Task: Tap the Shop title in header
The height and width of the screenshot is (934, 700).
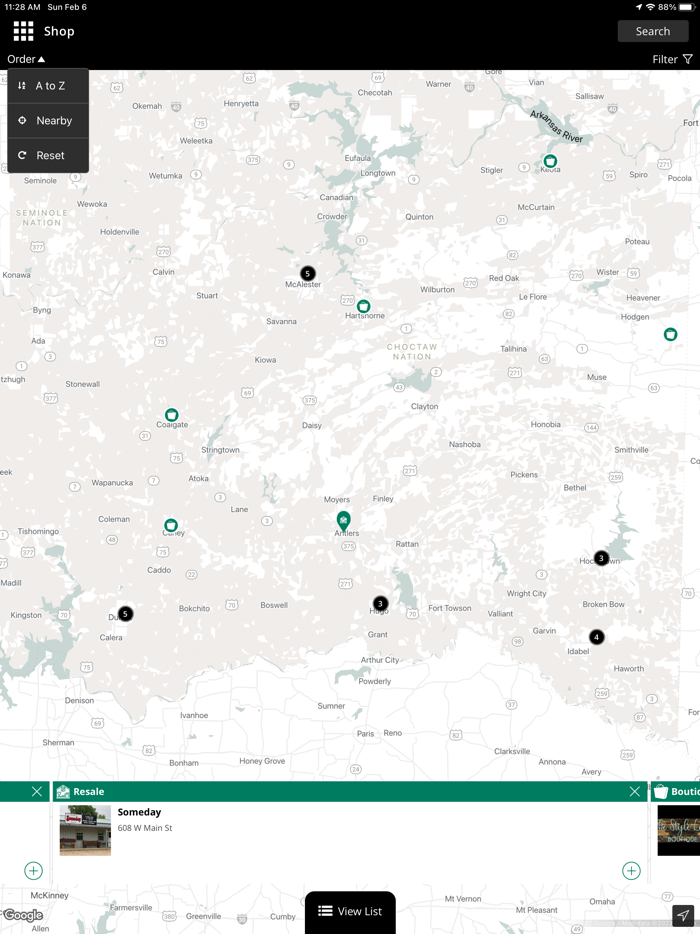Action: (x=59, y=31)
